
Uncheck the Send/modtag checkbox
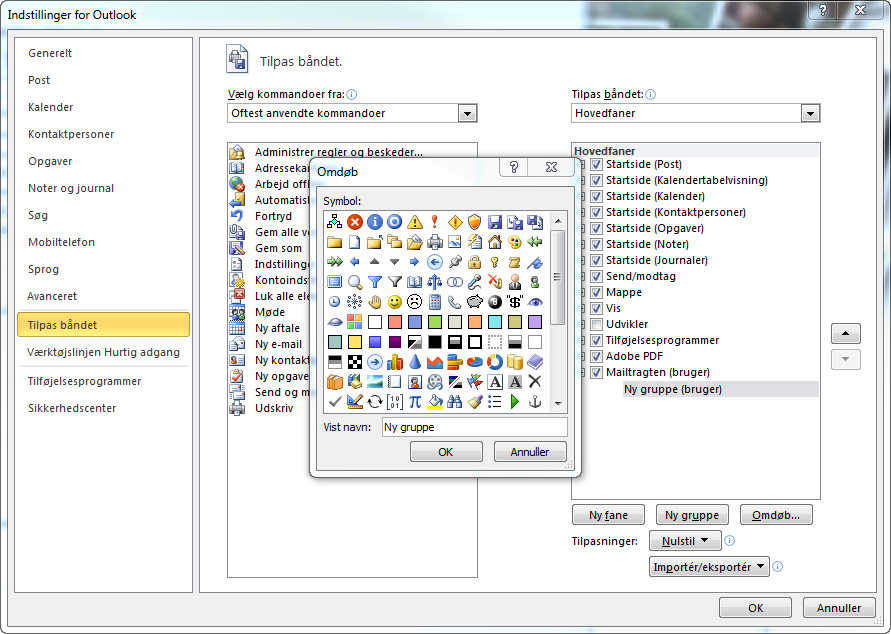pos(596,276)
